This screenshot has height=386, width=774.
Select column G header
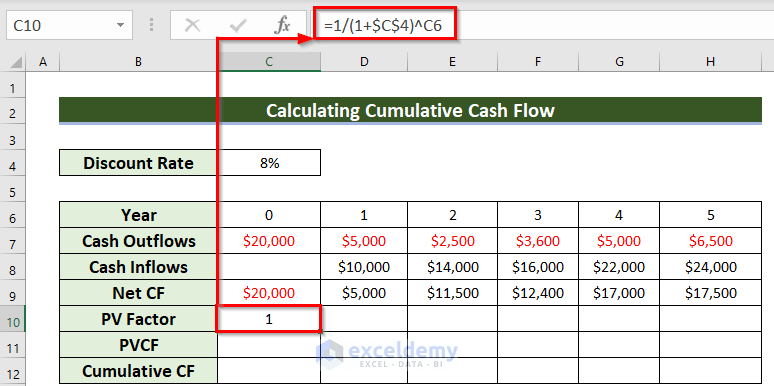619,62
